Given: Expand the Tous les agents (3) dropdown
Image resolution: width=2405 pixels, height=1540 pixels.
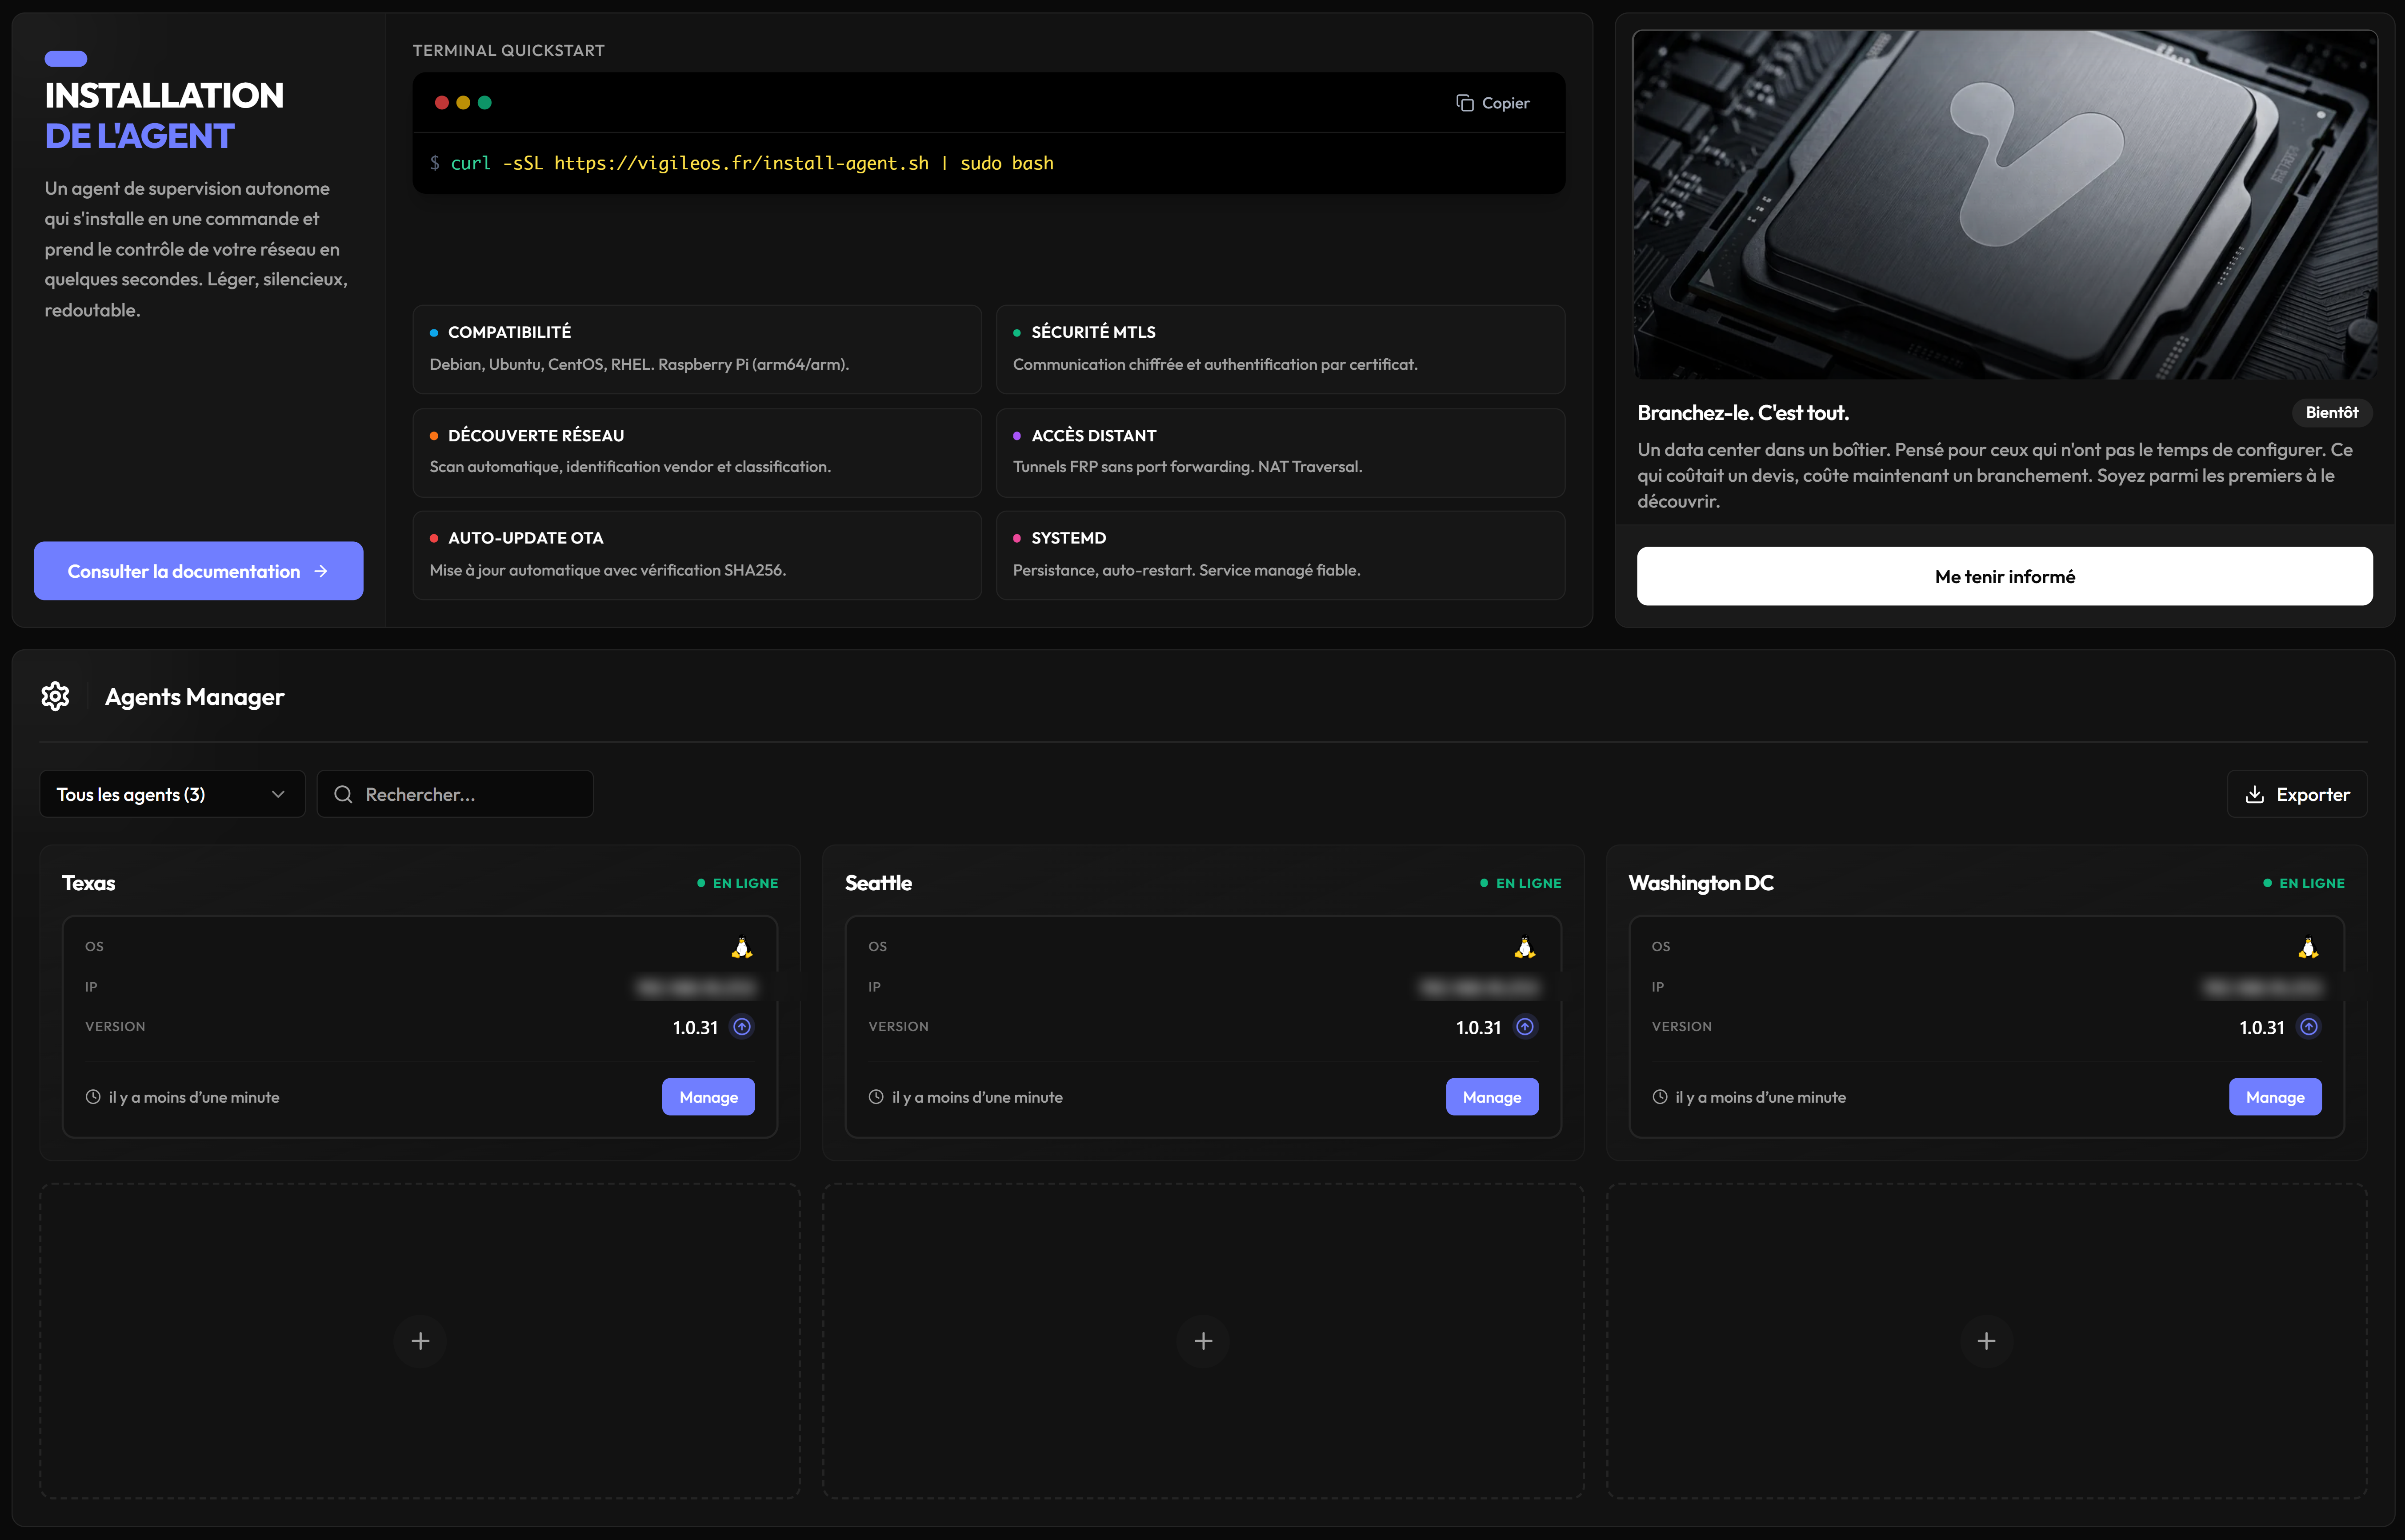Looking at the screenshot, I should (x=172, y=794).
